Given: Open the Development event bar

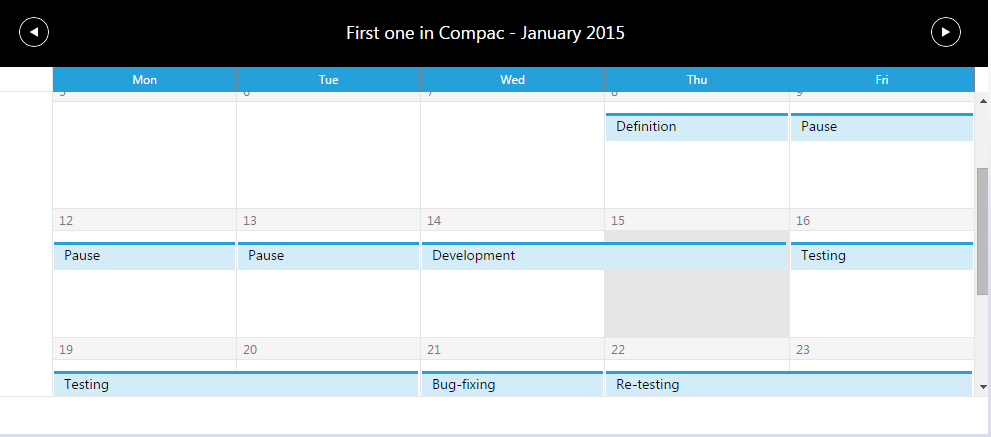Looking at the screenshot, I should point(604,256).
